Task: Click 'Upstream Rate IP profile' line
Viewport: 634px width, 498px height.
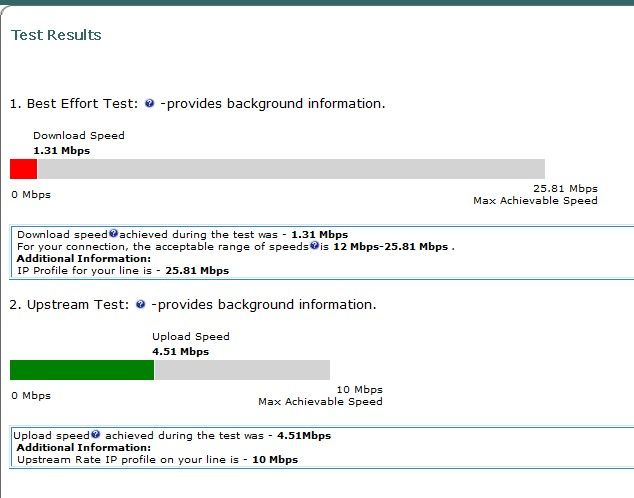Action: (157, 460)
